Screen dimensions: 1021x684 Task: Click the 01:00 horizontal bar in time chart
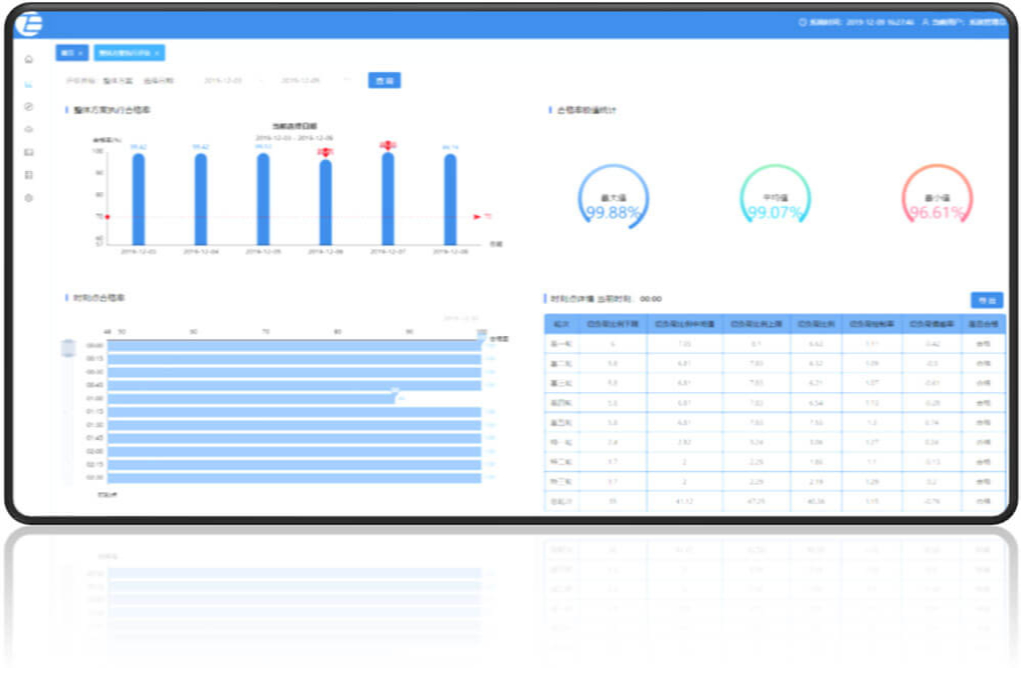(250, 398)
